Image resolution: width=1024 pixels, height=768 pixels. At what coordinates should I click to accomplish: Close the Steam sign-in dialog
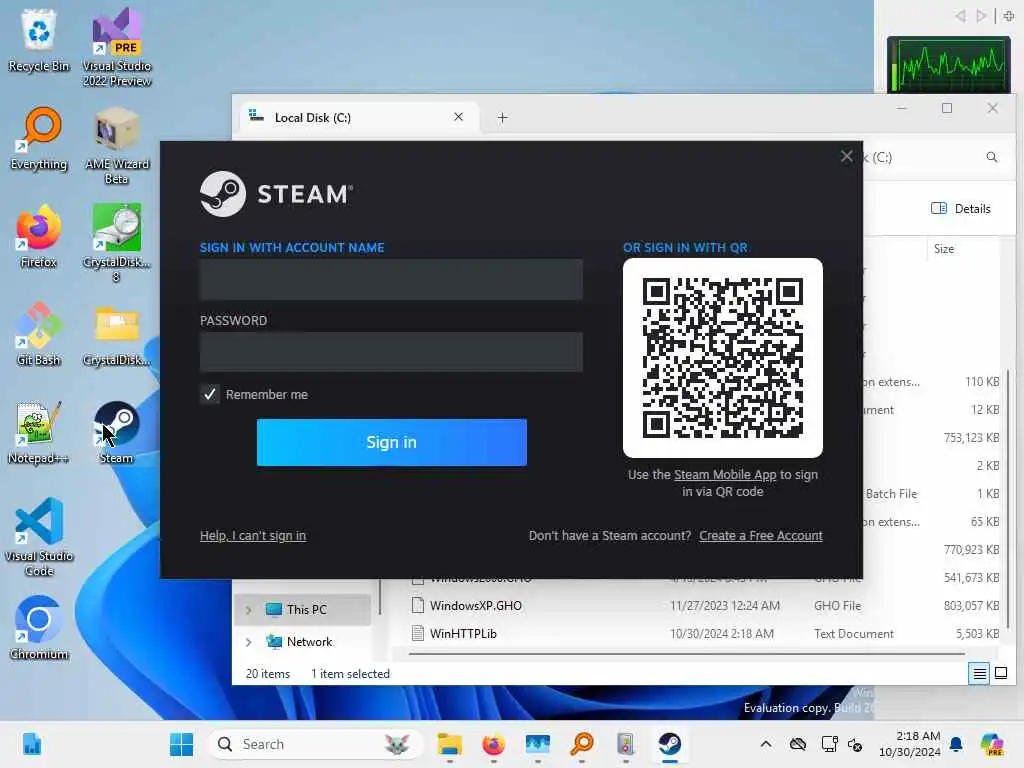846,157
